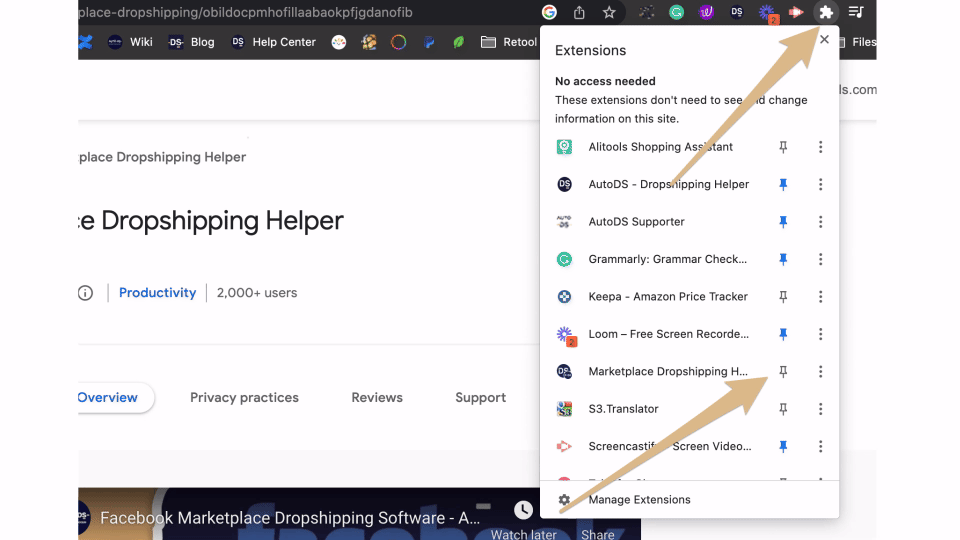Open the Blog bookmark
Screen dimensions: 960x540
(x=192, y=42)
